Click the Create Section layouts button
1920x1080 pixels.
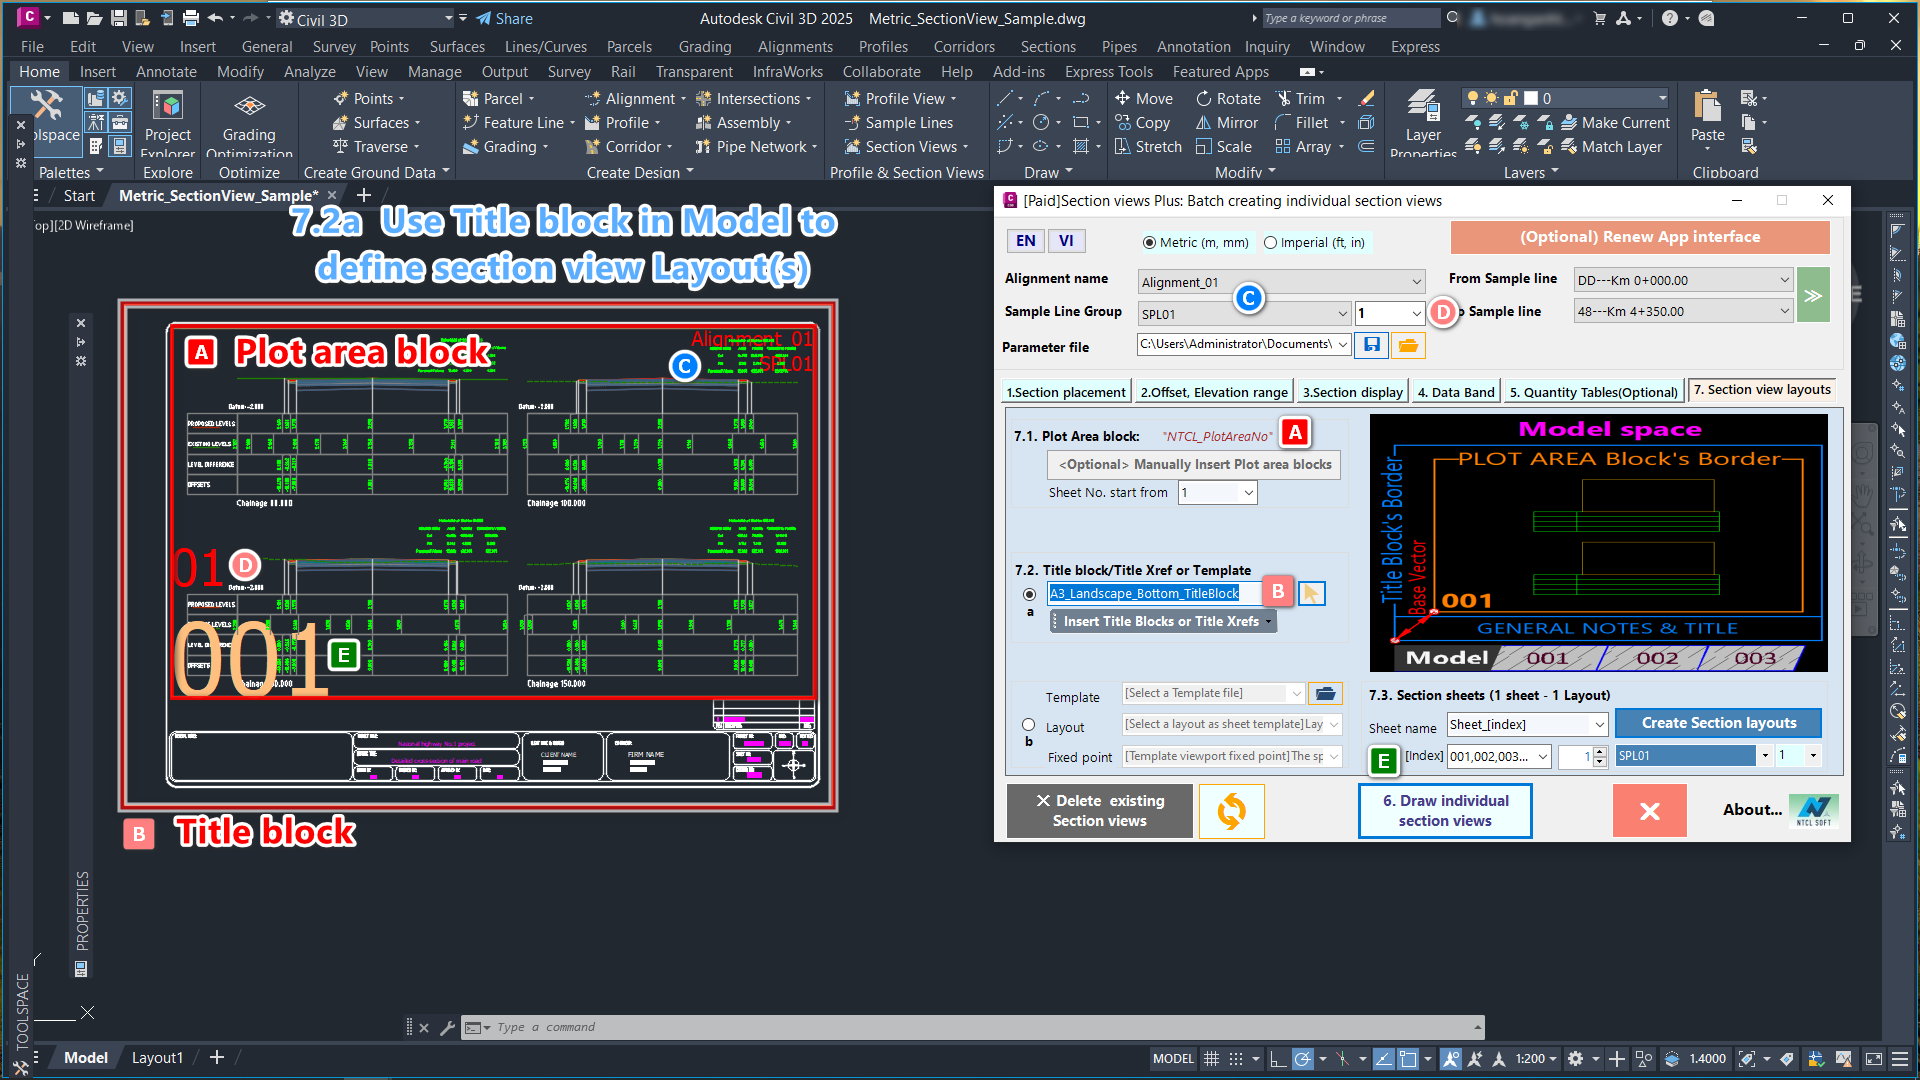point(1718,723)
